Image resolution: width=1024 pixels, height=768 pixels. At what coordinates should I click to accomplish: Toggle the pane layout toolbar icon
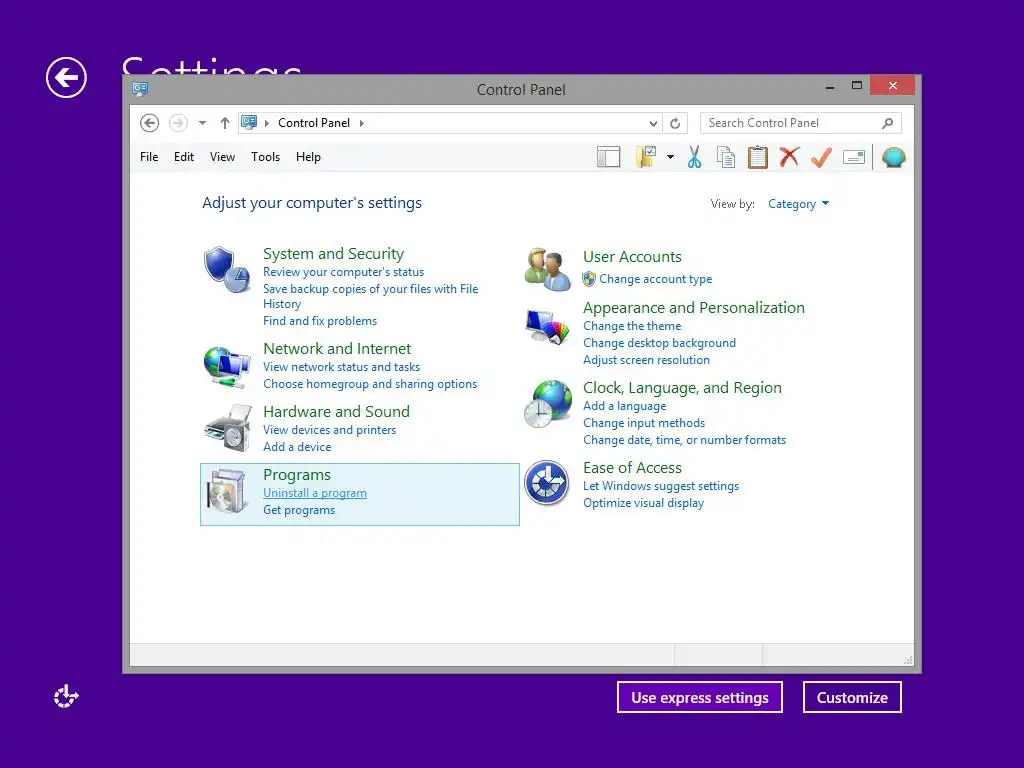pos(609,157)
